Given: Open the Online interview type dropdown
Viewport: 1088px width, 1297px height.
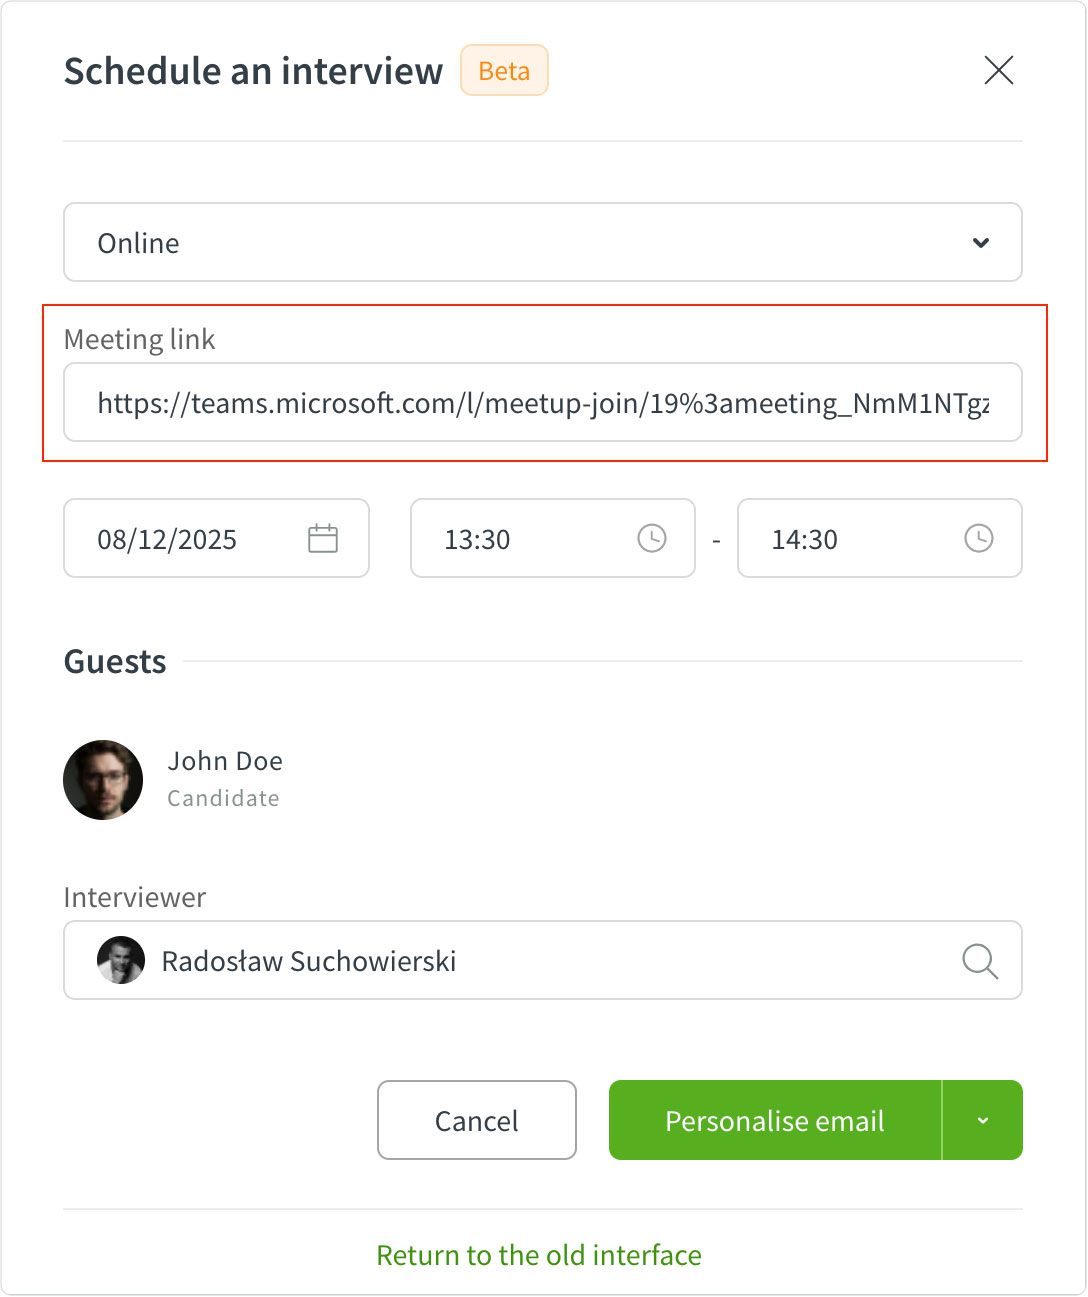Looking at the screenshot, I should coord(542,243).
